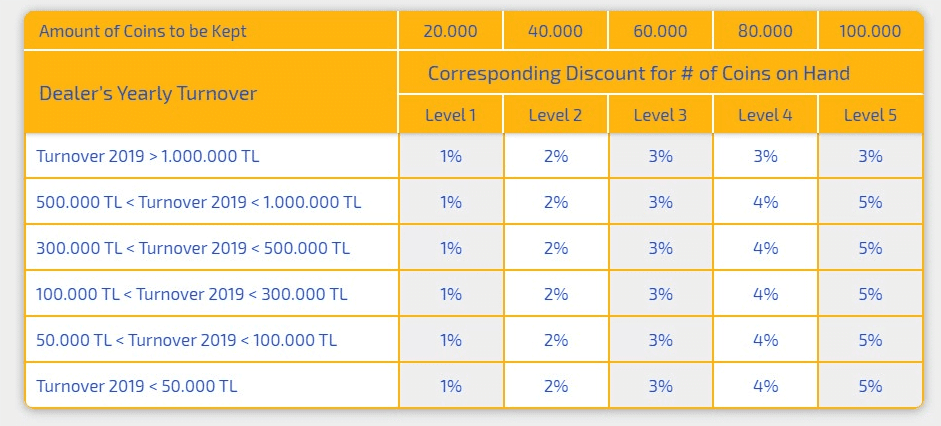Click the Level 3 column header
Viewport: 941px width, 426px height.
point(660,115)
